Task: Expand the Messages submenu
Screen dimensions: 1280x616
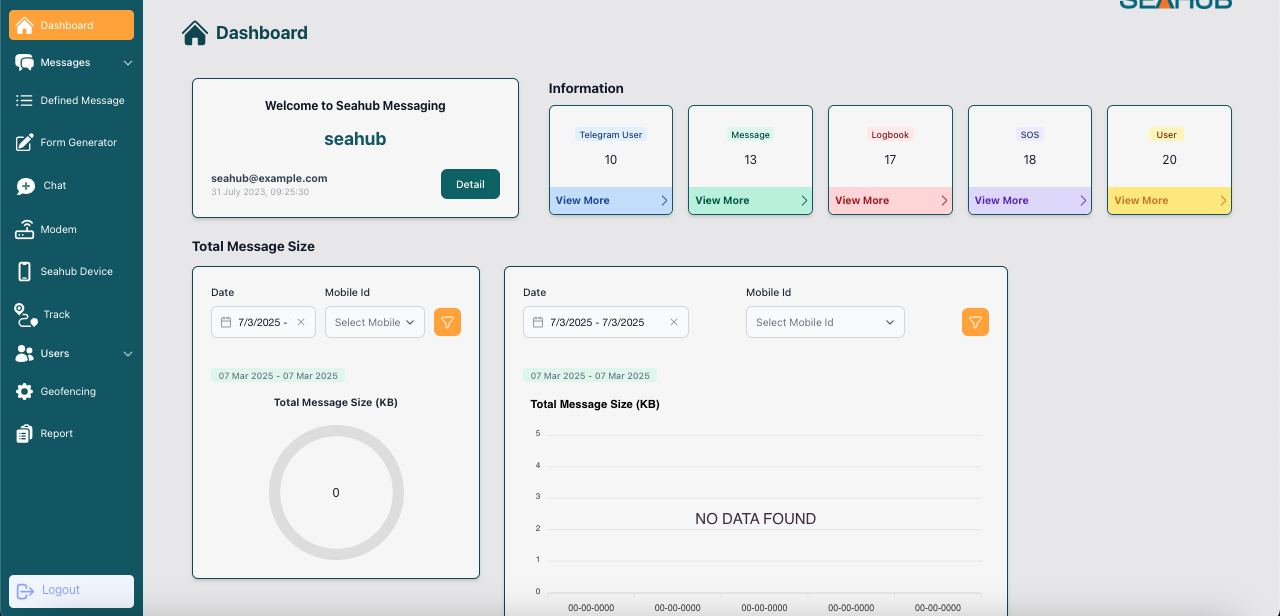Action: click(x=127, y=63)
